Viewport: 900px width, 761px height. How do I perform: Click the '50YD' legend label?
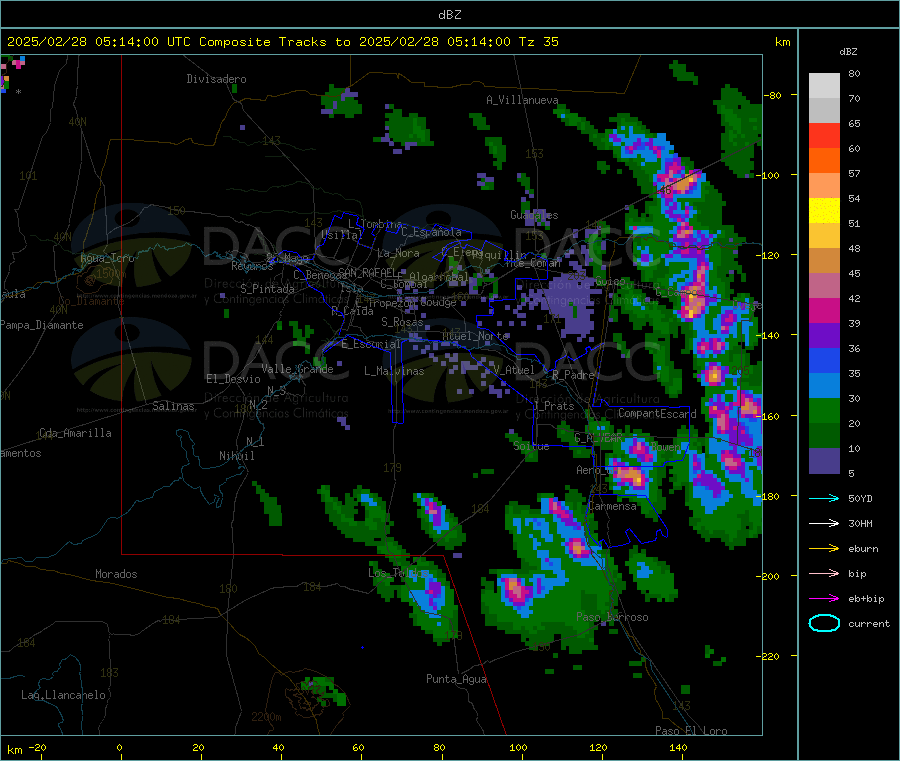pos(860,499)
